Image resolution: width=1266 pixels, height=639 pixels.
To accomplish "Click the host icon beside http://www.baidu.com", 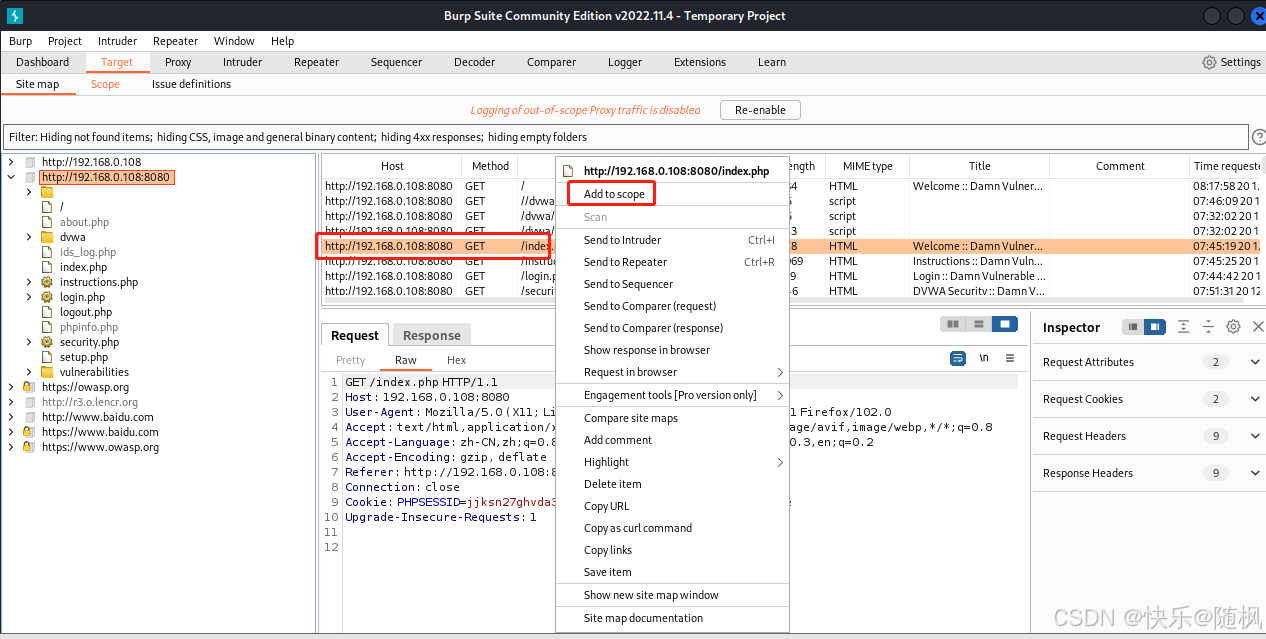I will click(x=29, y=417).
